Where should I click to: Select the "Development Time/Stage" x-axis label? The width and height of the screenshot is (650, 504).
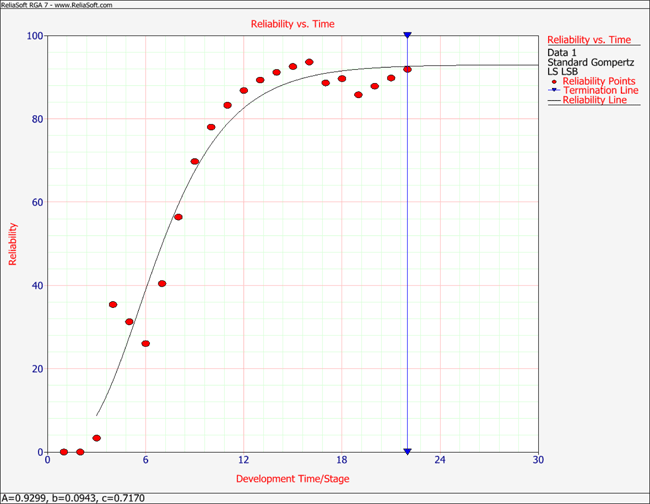coord(290,478)
